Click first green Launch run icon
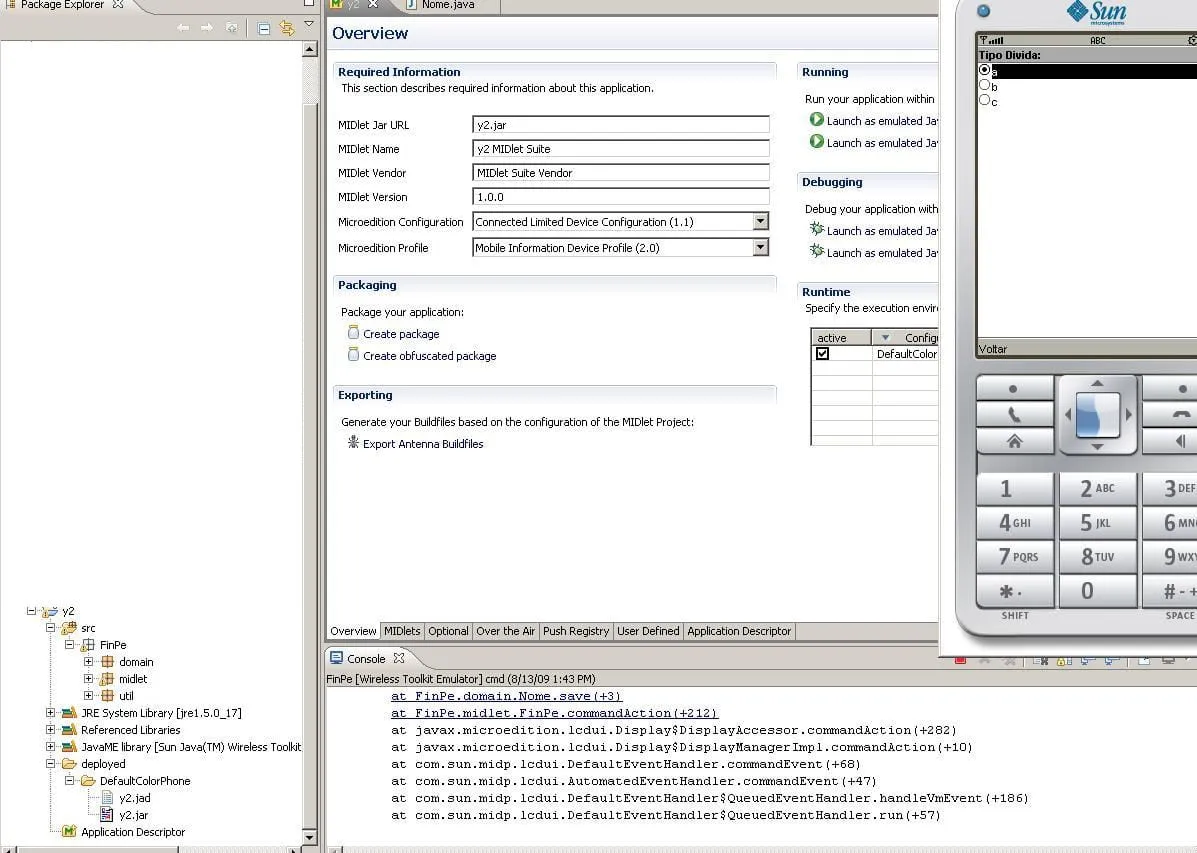 point(816,120)
